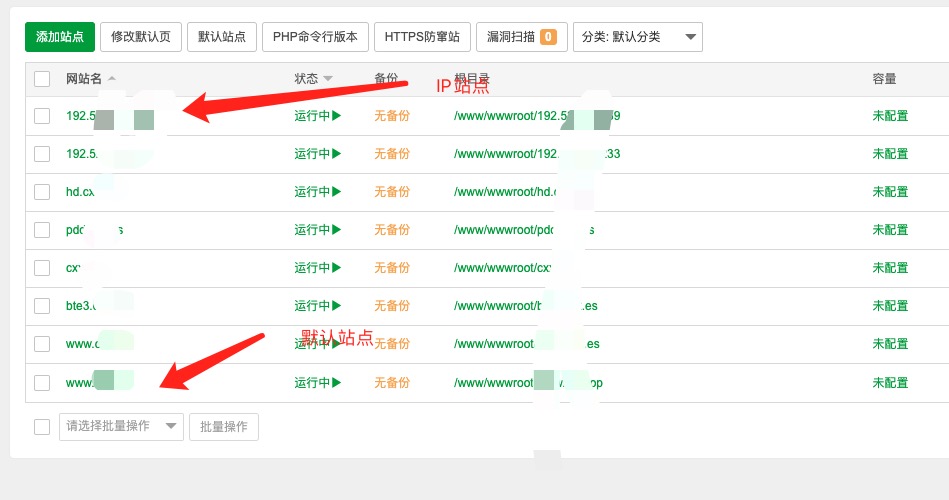Open the 分类: 默认分类 dropdown

coord(637,37)
